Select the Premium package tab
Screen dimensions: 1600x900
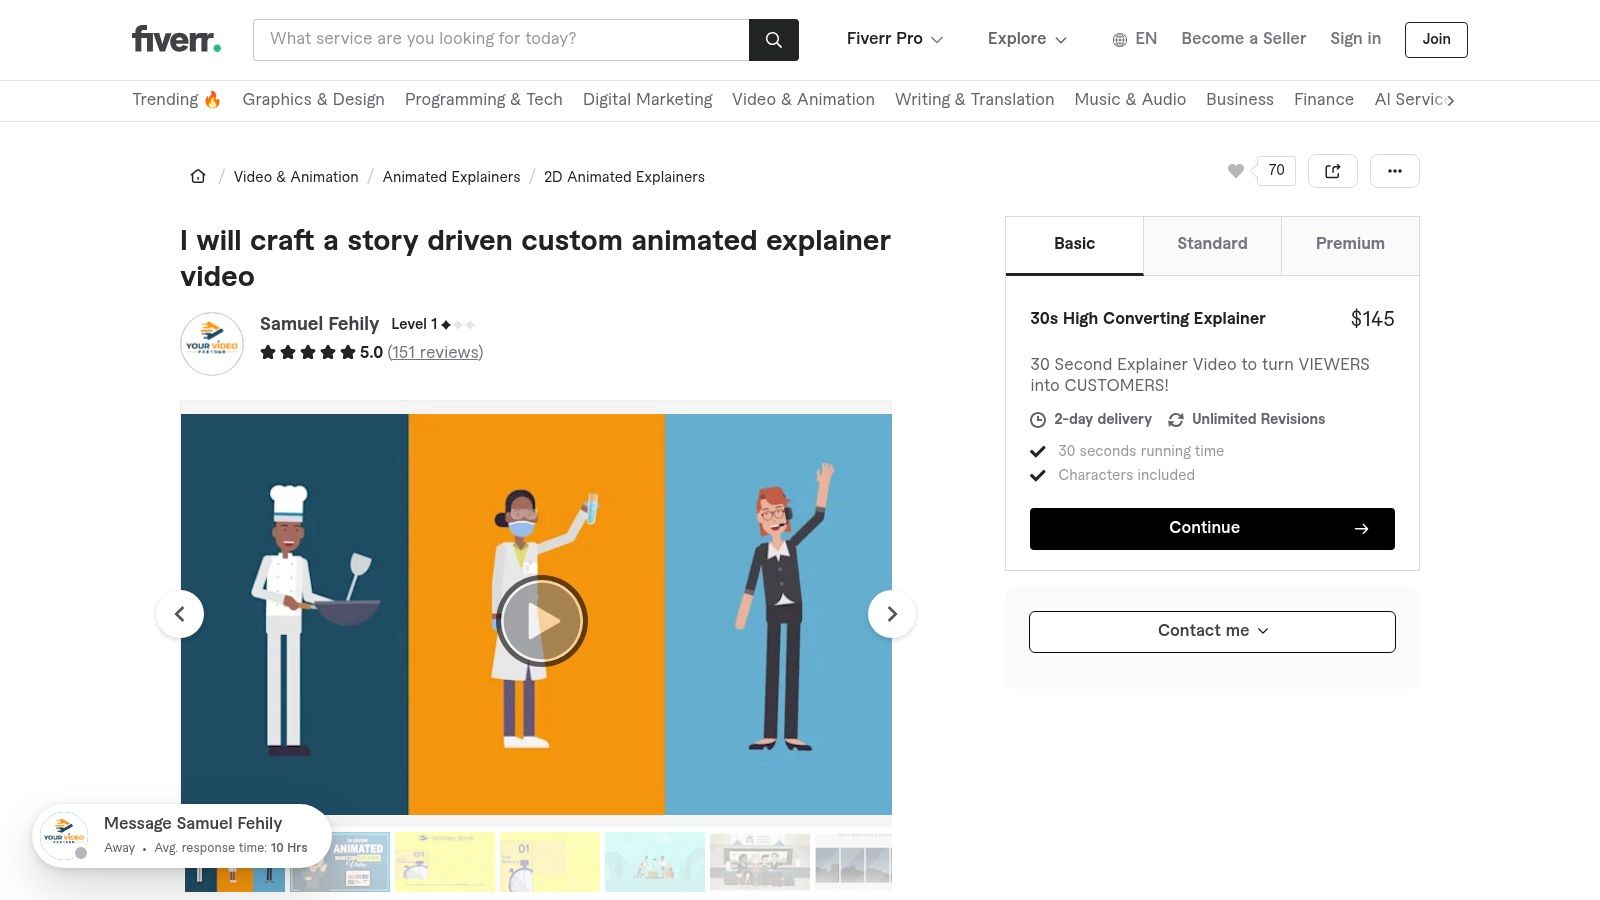[1349, 245]
